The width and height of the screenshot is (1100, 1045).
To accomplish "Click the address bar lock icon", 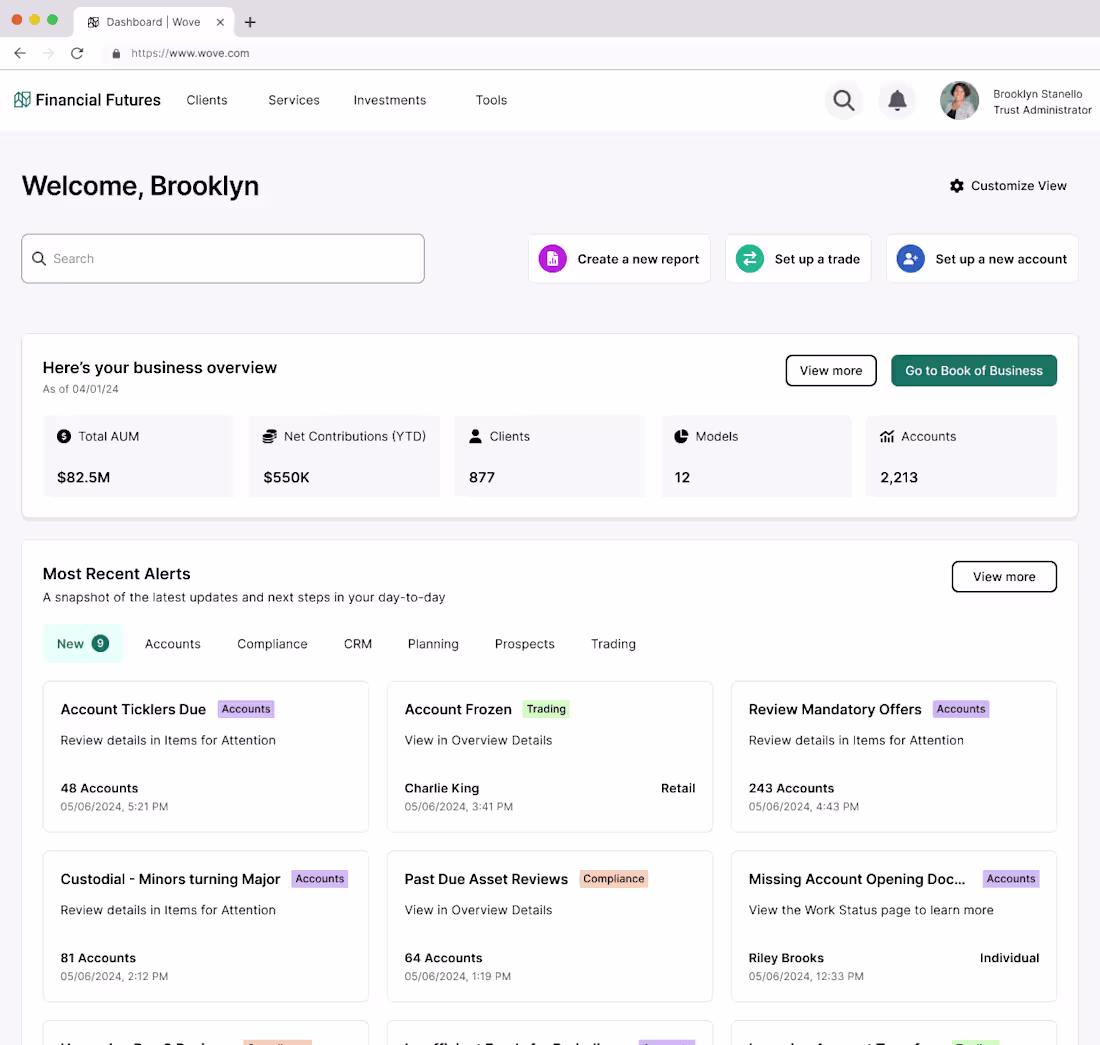I will [116, 53].
